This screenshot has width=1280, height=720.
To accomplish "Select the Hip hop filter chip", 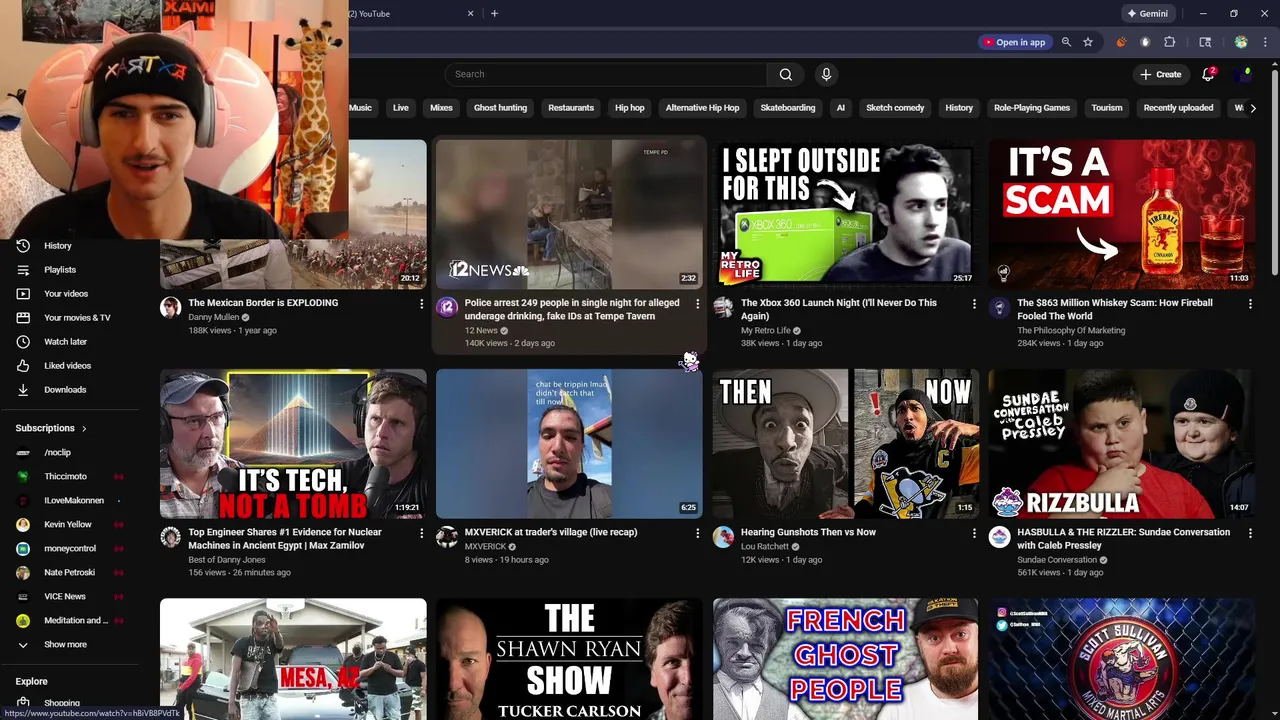I will (x=630, y=108).
